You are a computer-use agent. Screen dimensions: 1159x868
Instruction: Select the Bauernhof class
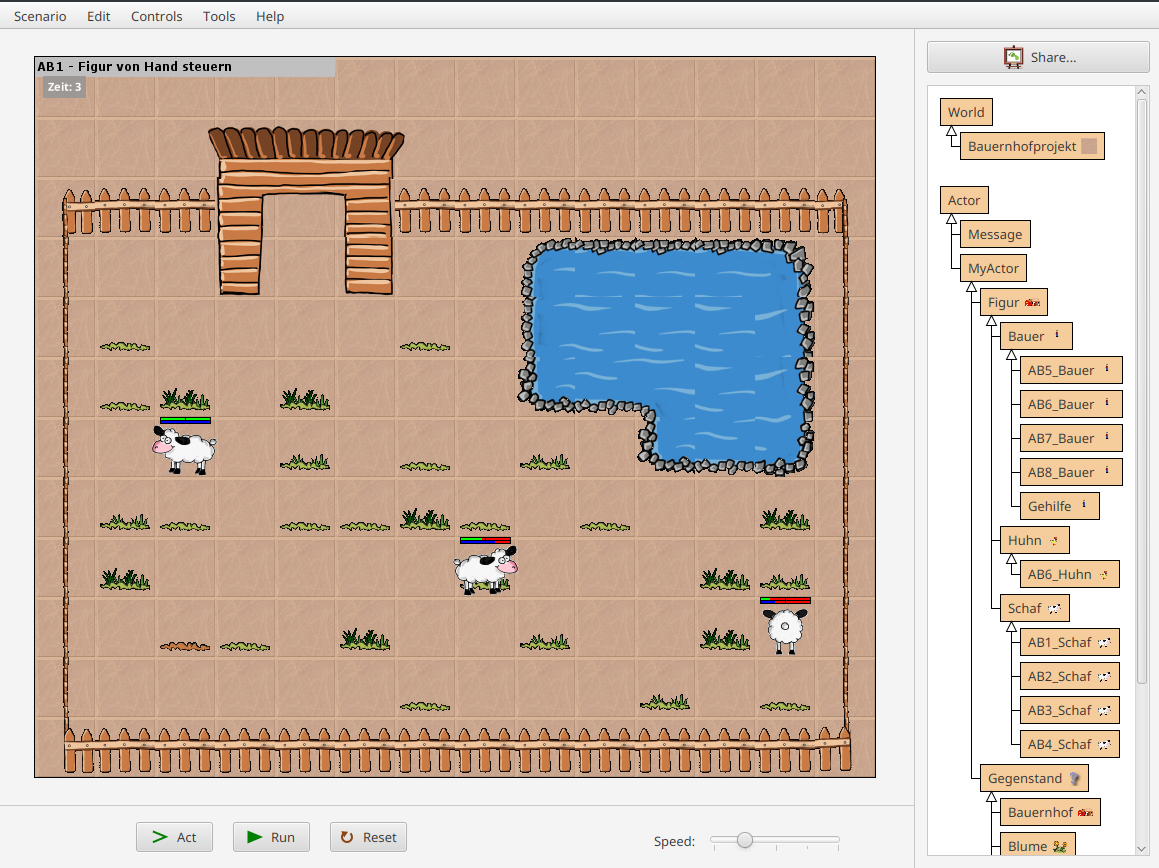(x=1050, y=813)
